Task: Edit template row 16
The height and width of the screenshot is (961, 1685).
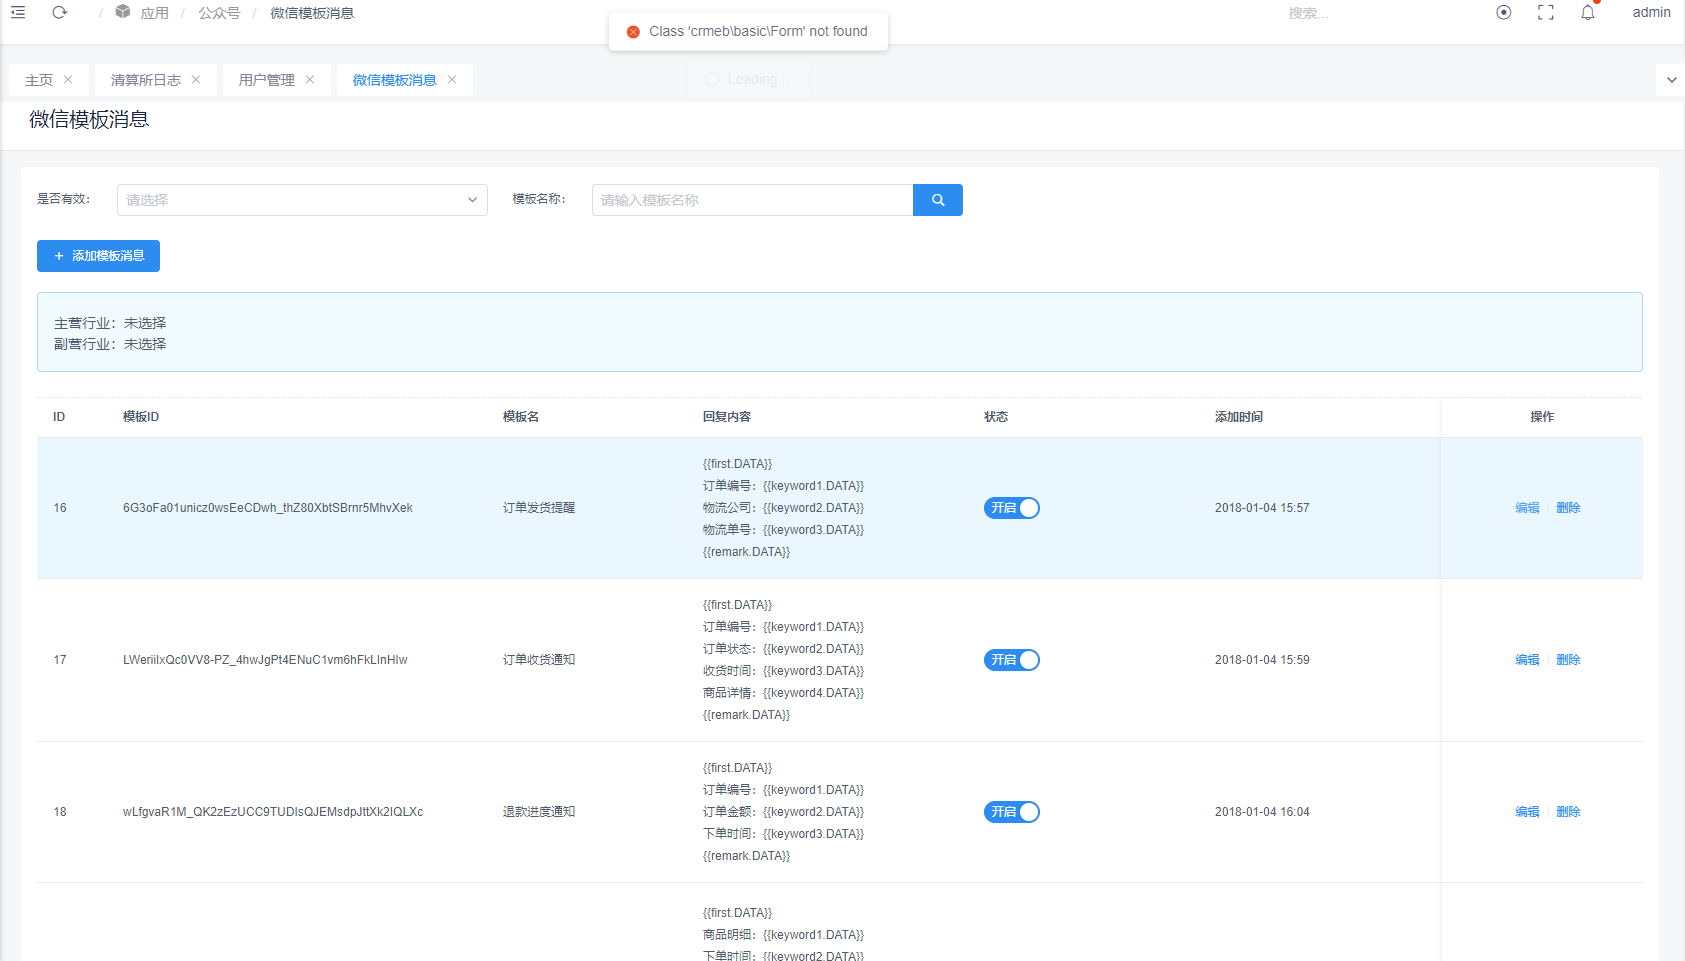Action: (1527, 508)
